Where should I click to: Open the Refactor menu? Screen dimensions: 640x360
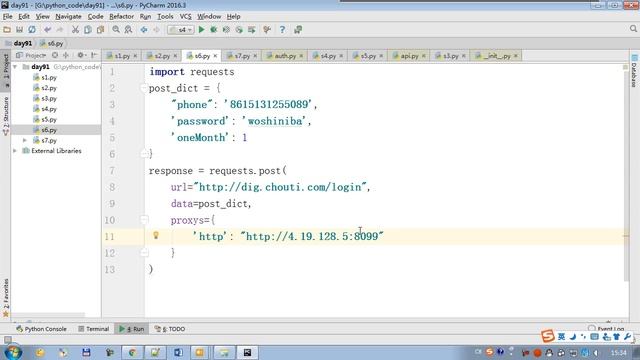[x=121, y=16]
